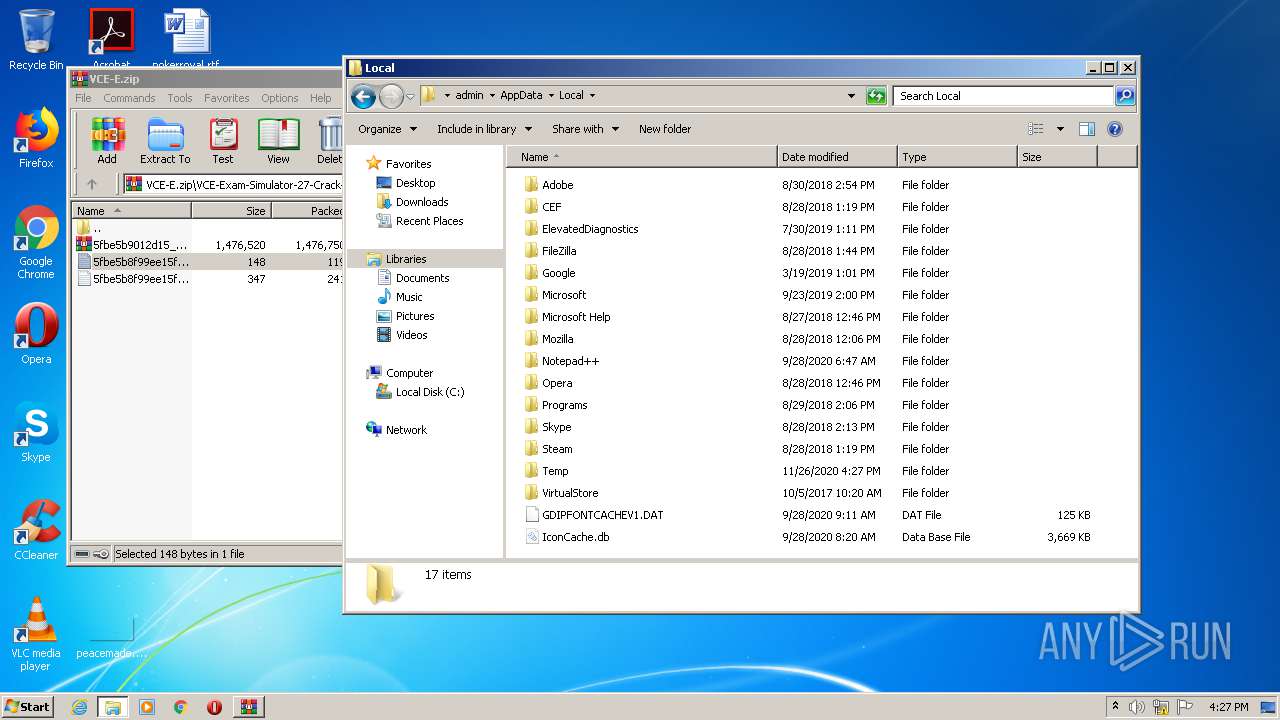Select the Google Chrome desktop shortcut
This screenshot has height=720, width=1280.
pos(36,243)
